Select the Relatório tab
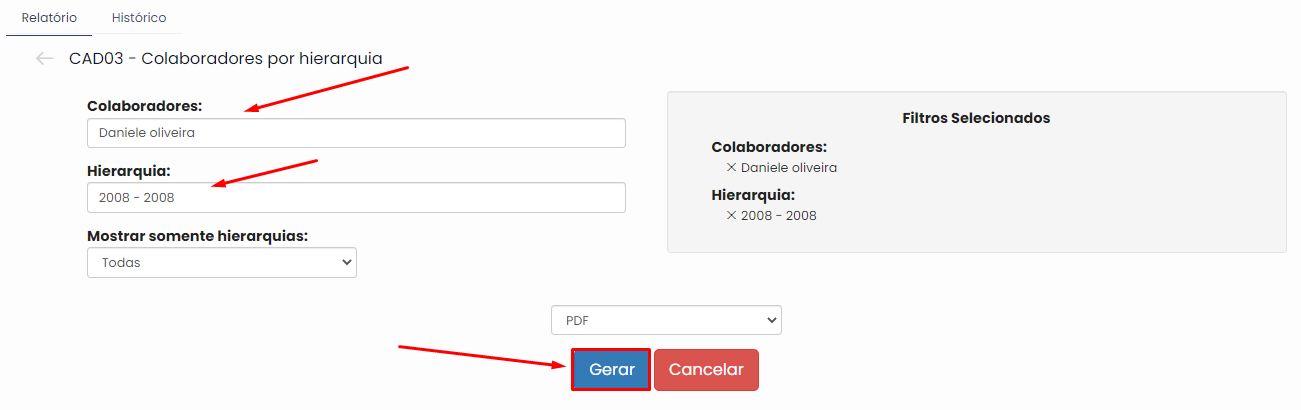Viewport: 1301px width, 410px height. [49, 18]
